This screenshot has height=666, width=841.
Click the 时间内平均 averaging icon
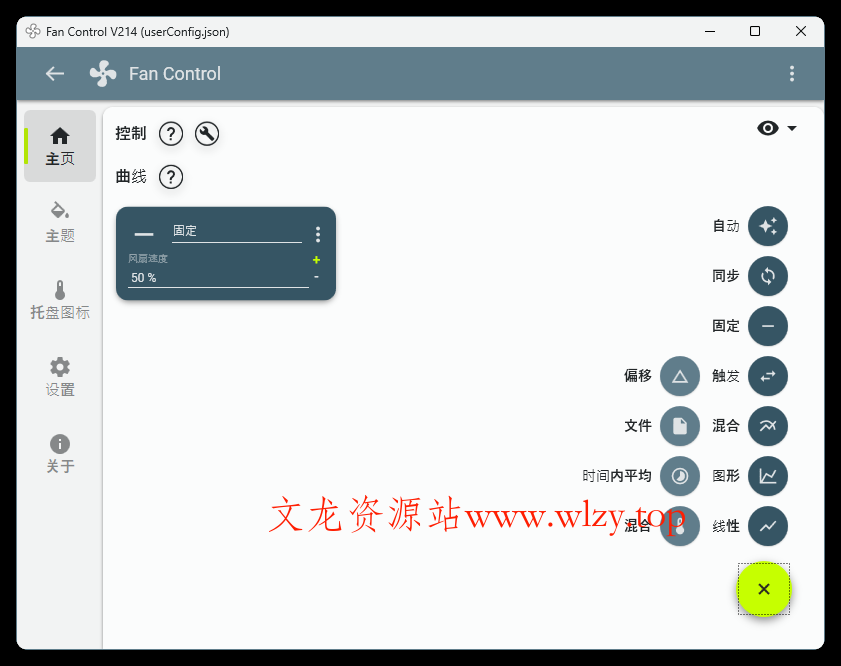679,476
